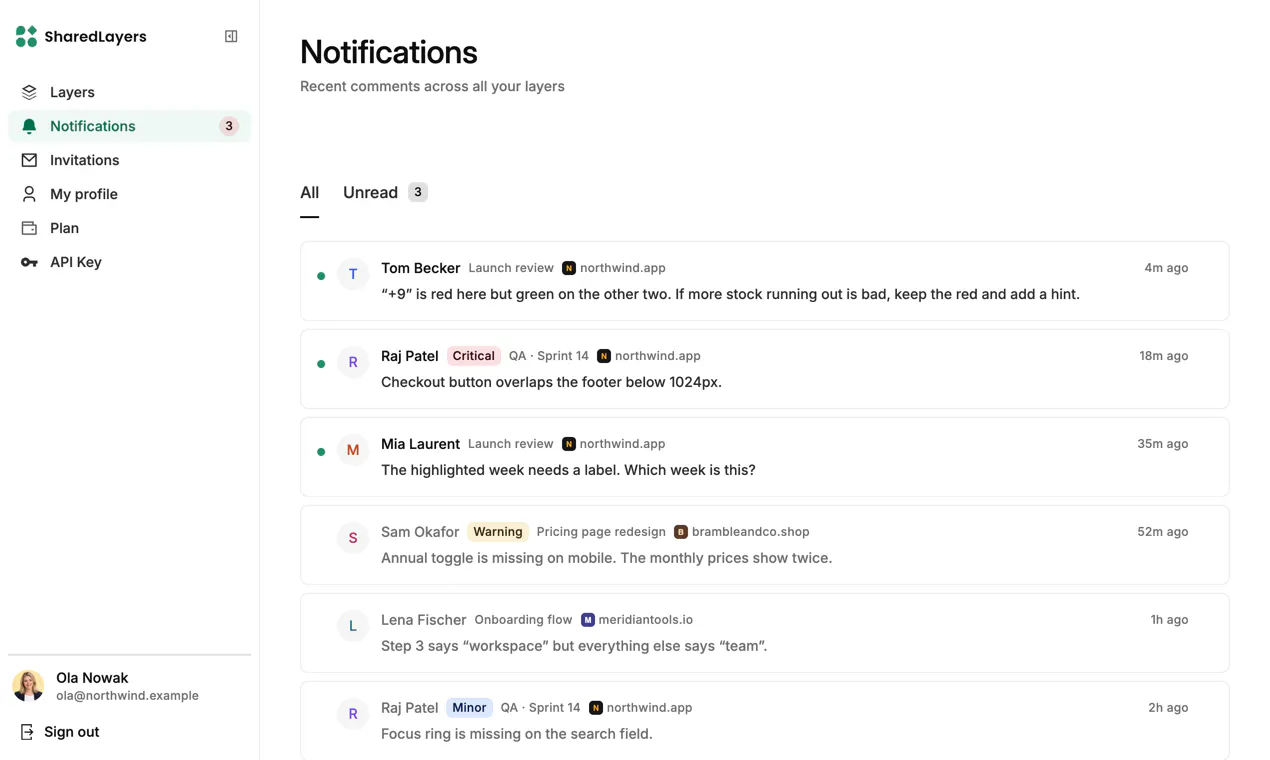The width and height of the screenshot is (1270, 760).
Task: Switch to the Unread tab
Action: click(x=385, y=192)
